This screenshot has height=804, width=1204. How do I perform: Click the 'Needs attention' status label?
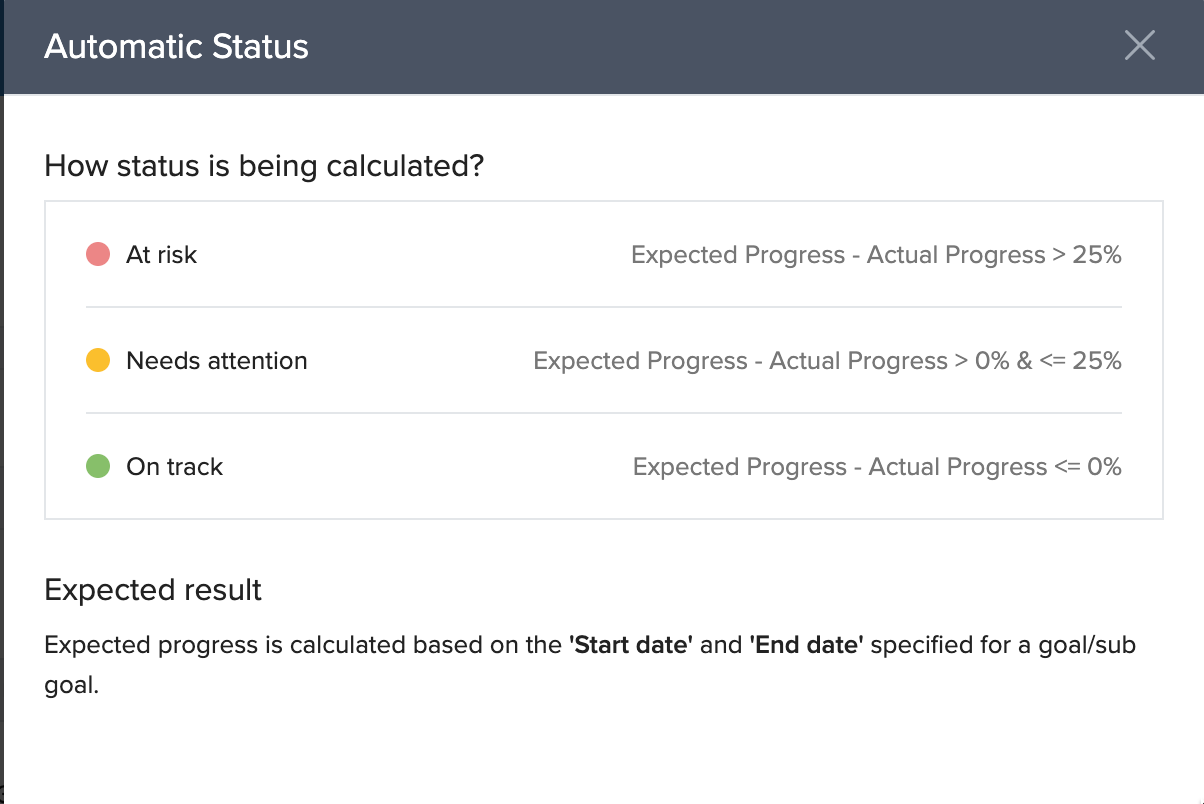point(216,361)
